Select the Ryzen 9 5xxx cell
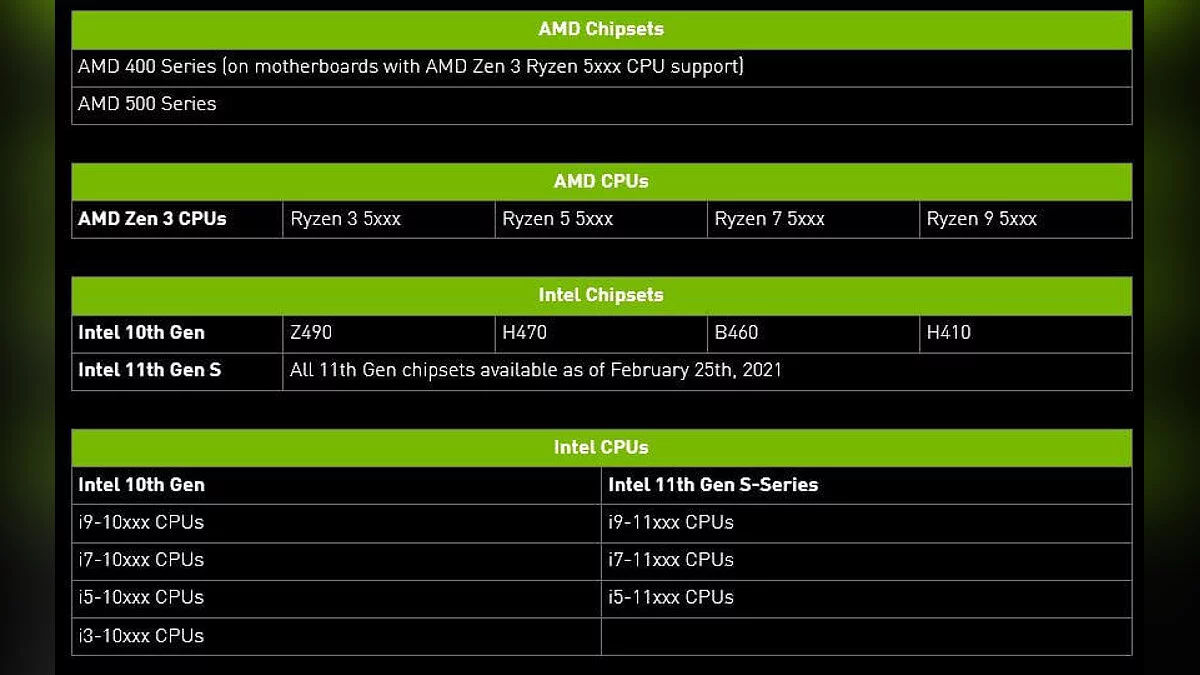This screenshot has width=1200, height=675. (x=981, y=219)
